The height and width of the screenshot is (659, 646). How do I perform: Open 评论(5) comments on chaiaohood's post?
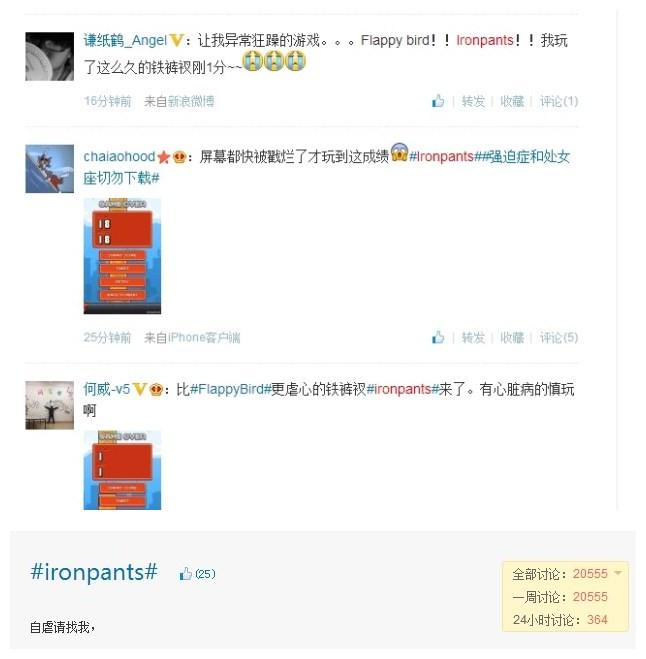pos(559,337)
